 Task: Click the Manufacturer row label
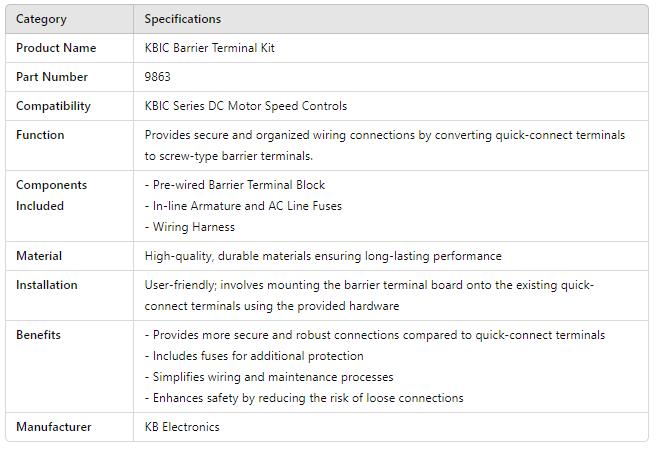pos(53,427)
